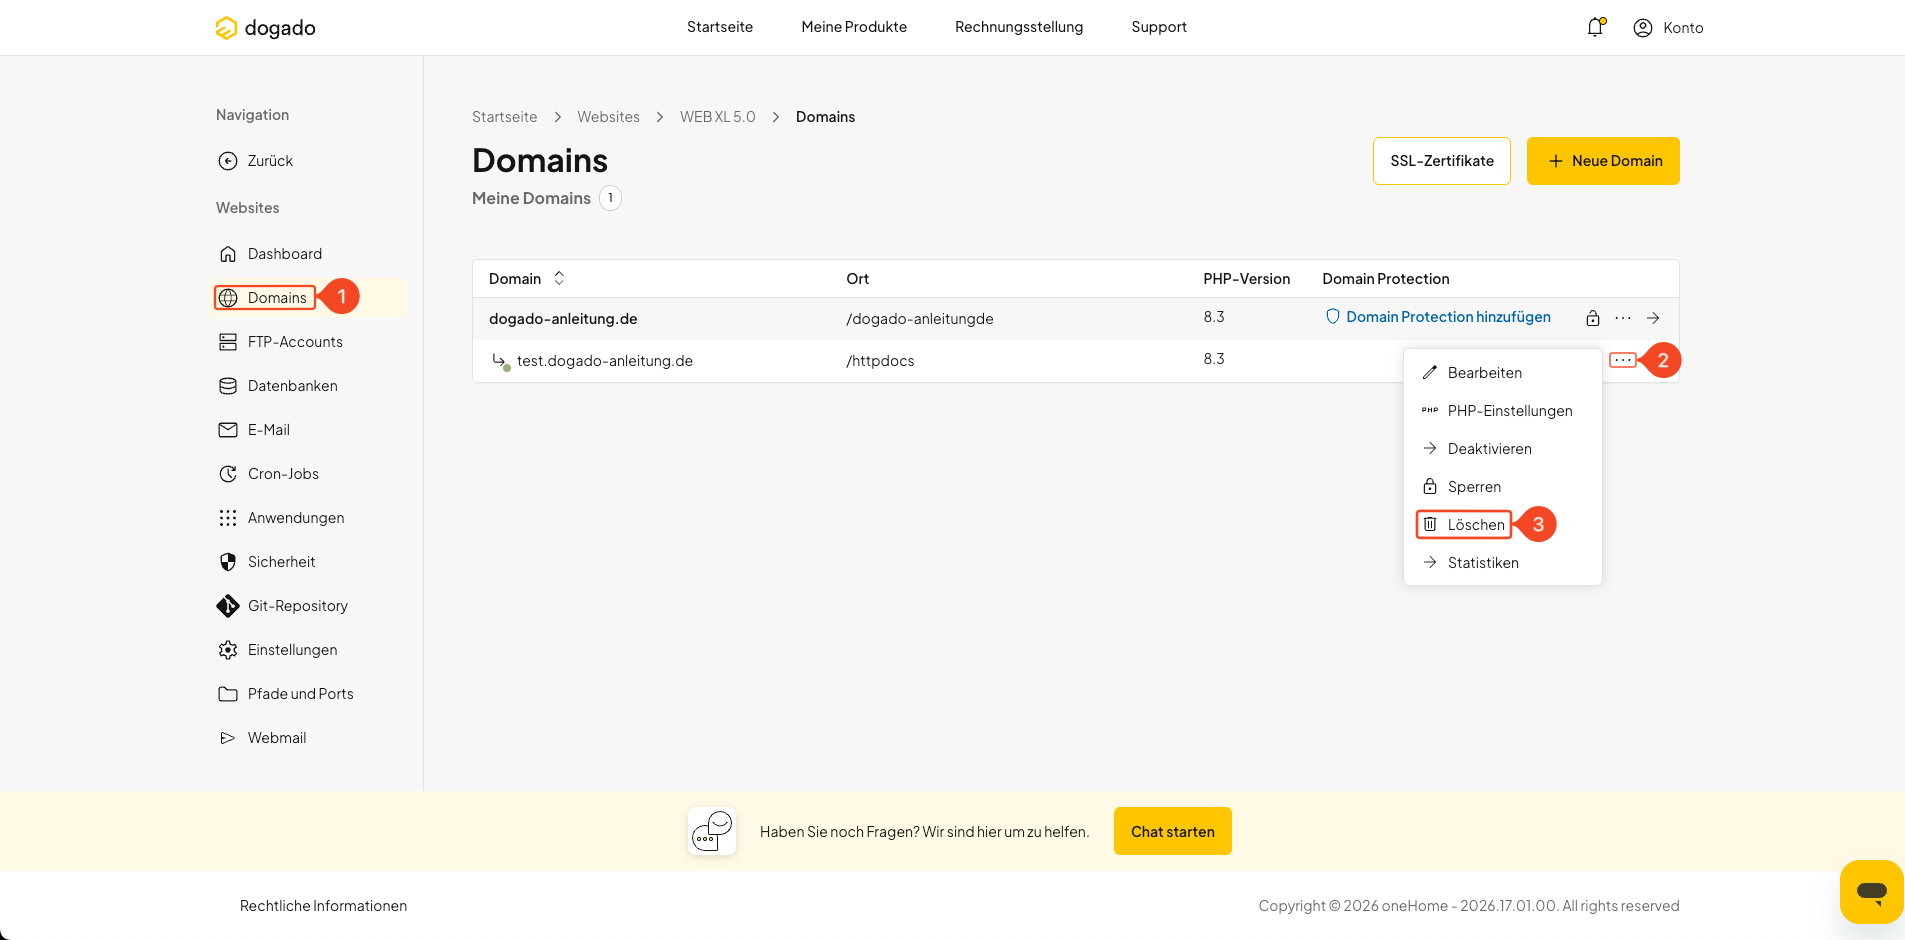Open Webmail in the sidebar

263,738
